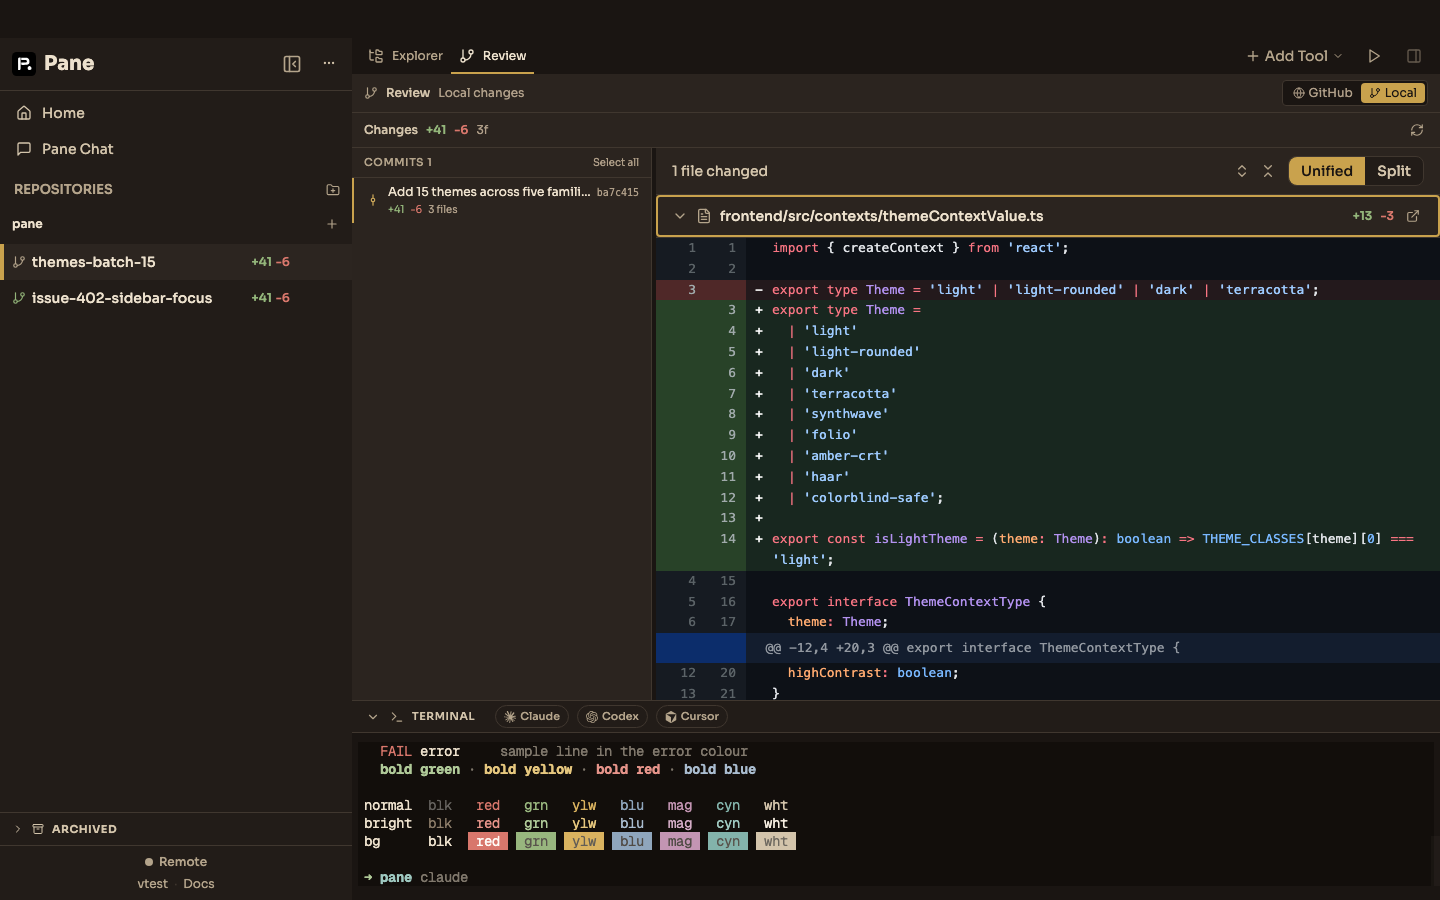Click the red bg color sample

point(488,842)
